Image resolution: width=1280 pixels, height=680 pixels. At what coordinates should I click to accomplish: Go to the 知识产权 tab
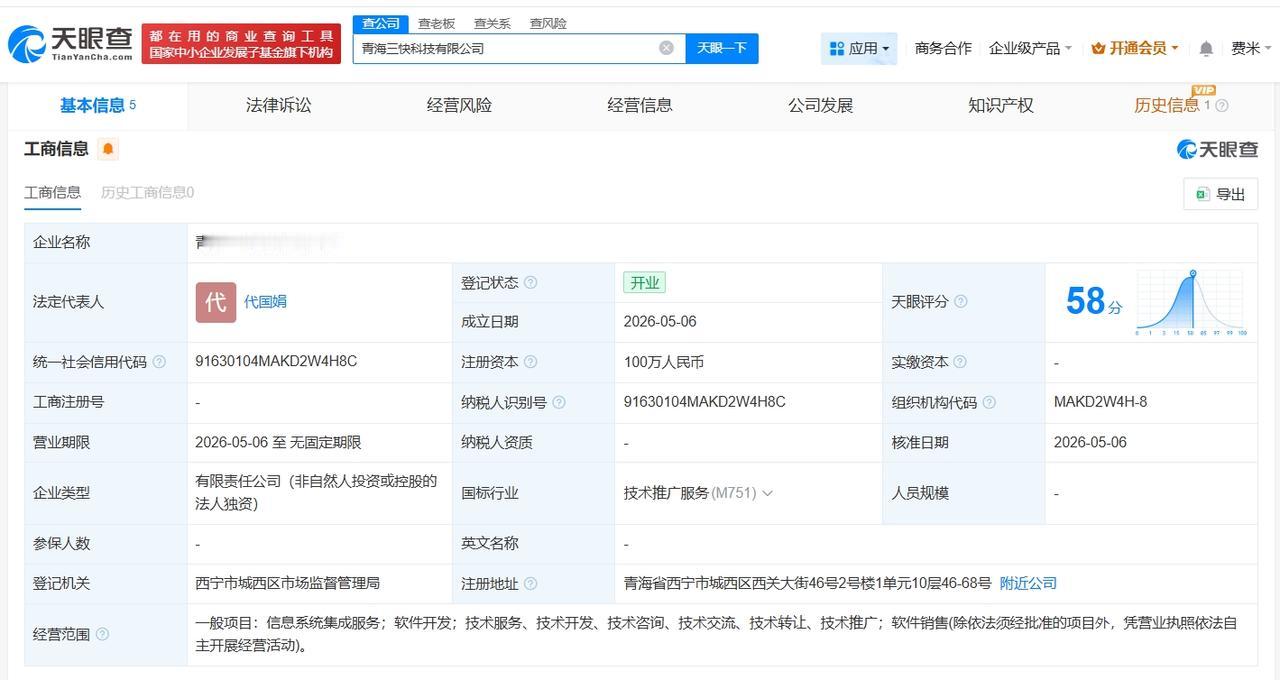pos(1001,105)
